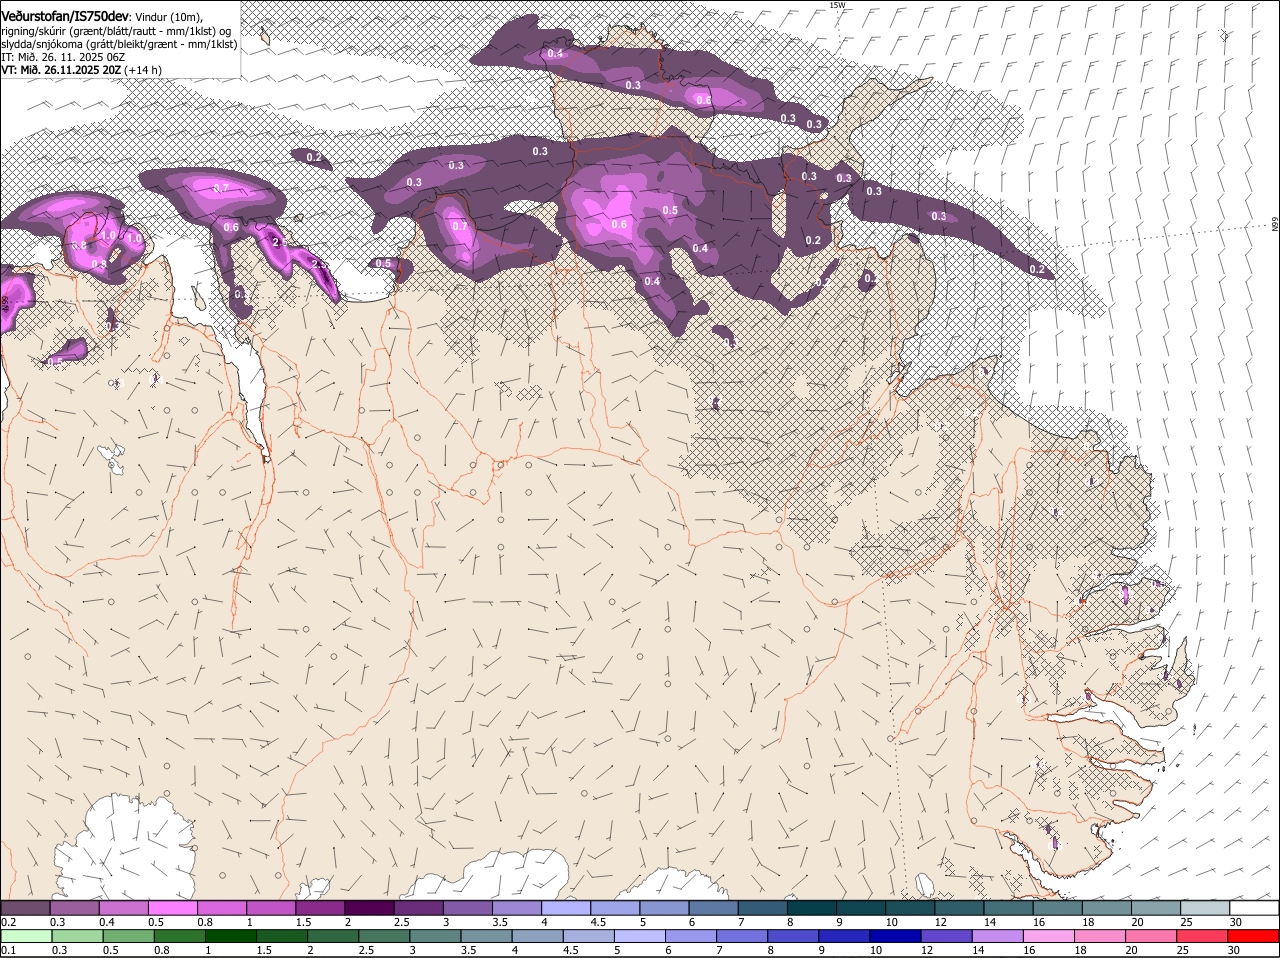This screenshot has height=958, width=1280.
Task: Click the 15W longitude label at top edge
Action: click(x=837, y=5)
